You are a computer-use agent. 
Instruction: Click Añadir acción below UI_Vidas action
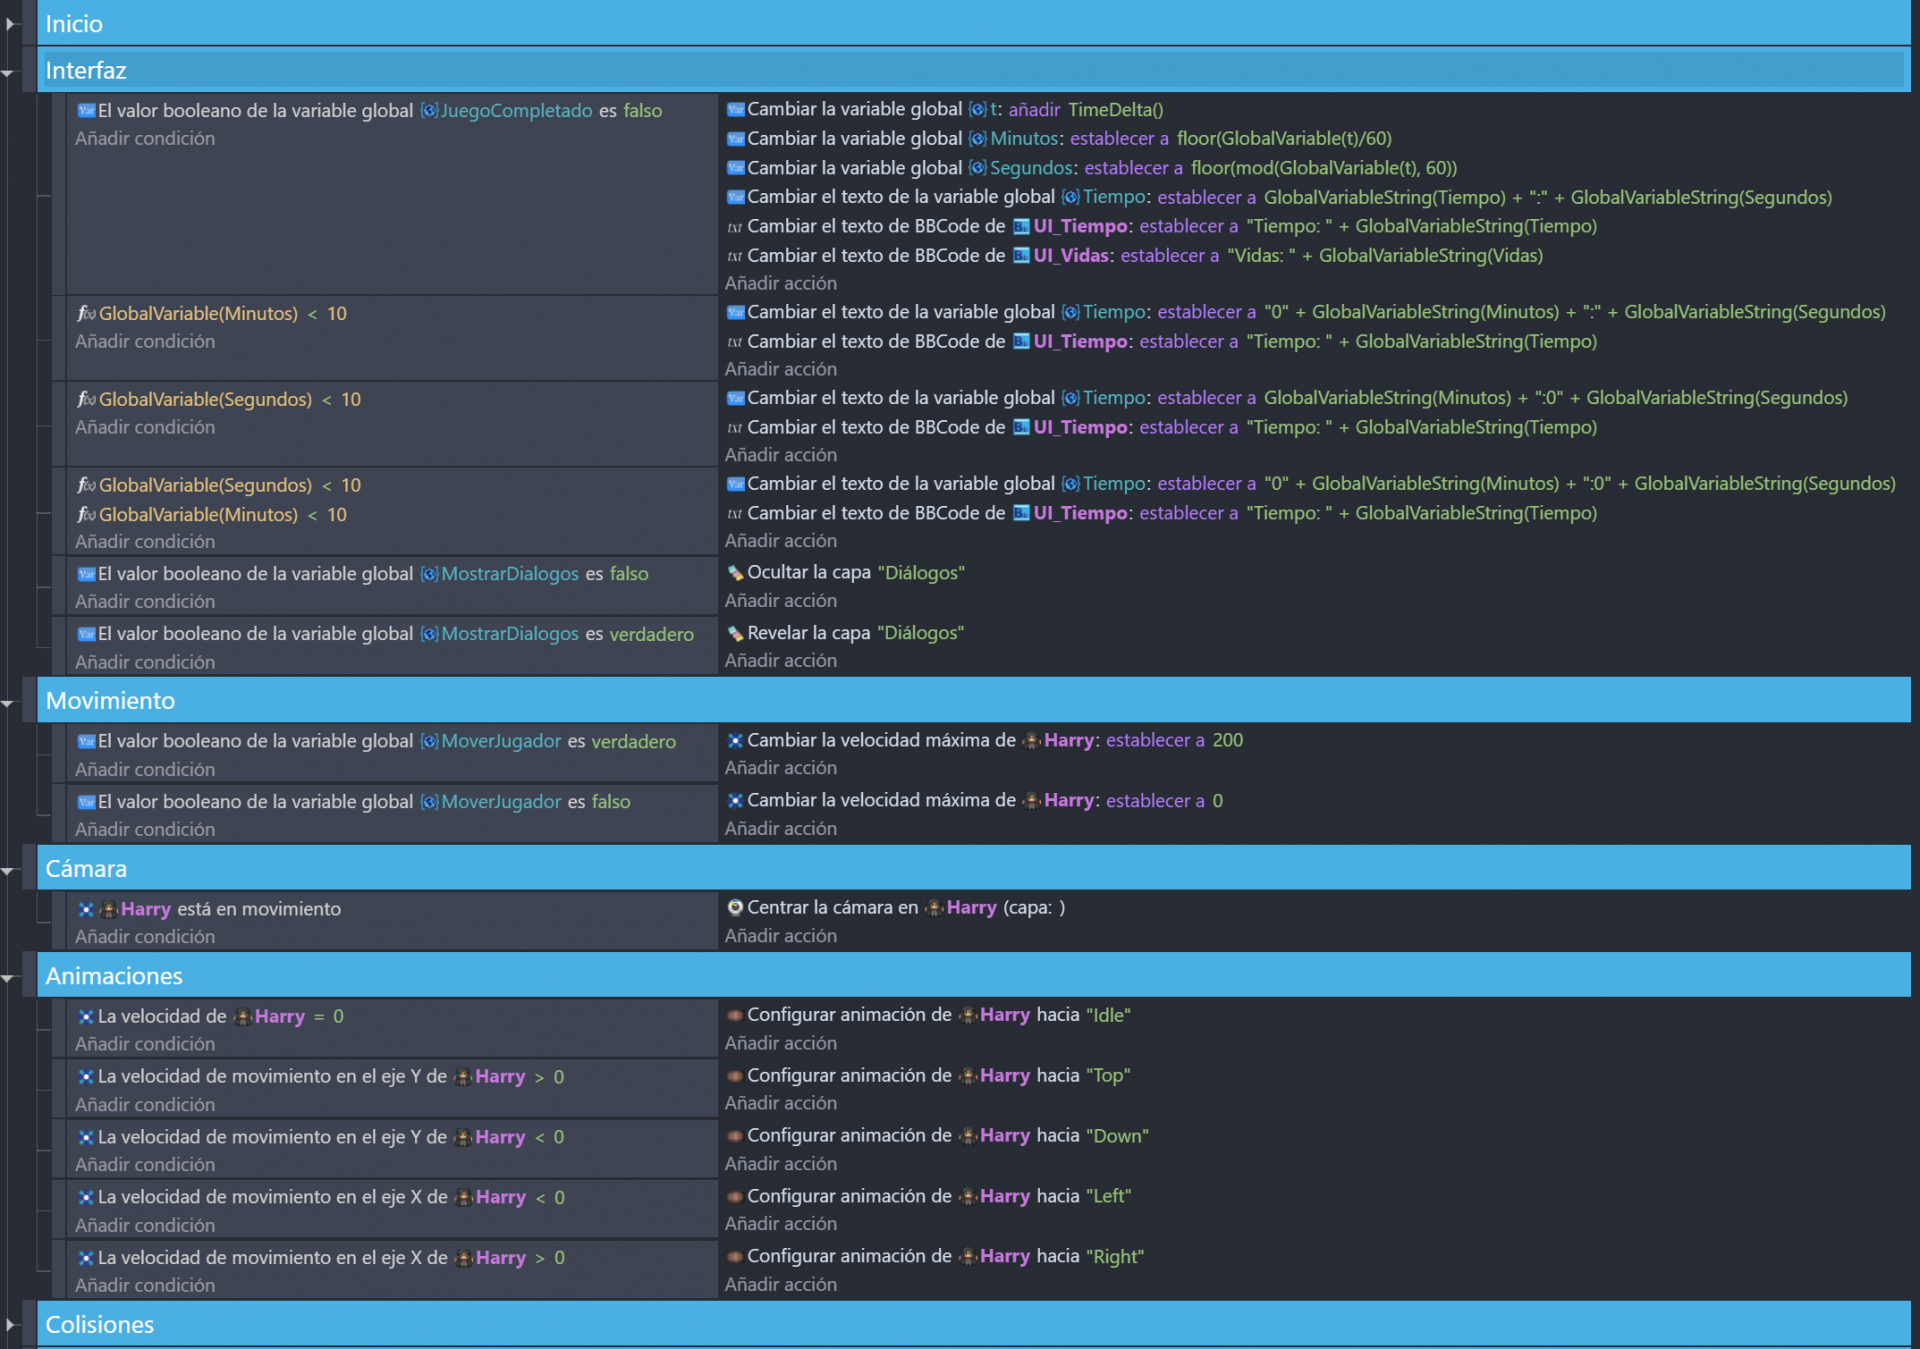click(781, 284)
